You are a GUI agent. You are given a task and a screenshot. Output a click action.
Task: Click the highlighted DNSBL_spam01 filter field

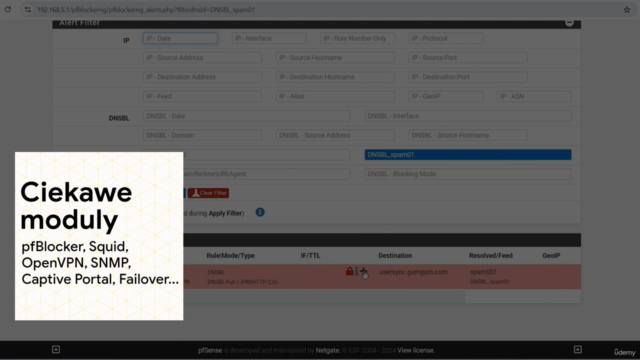468,155
